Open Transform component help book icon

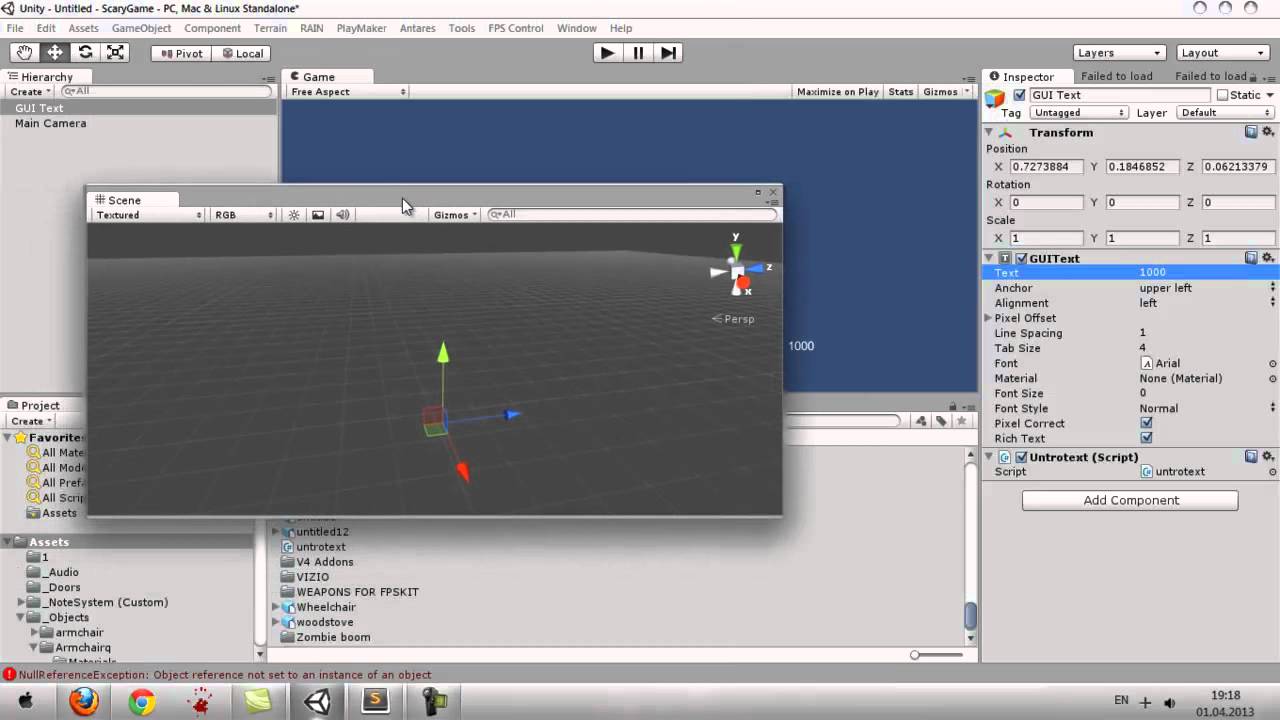tap(1251, 132)
